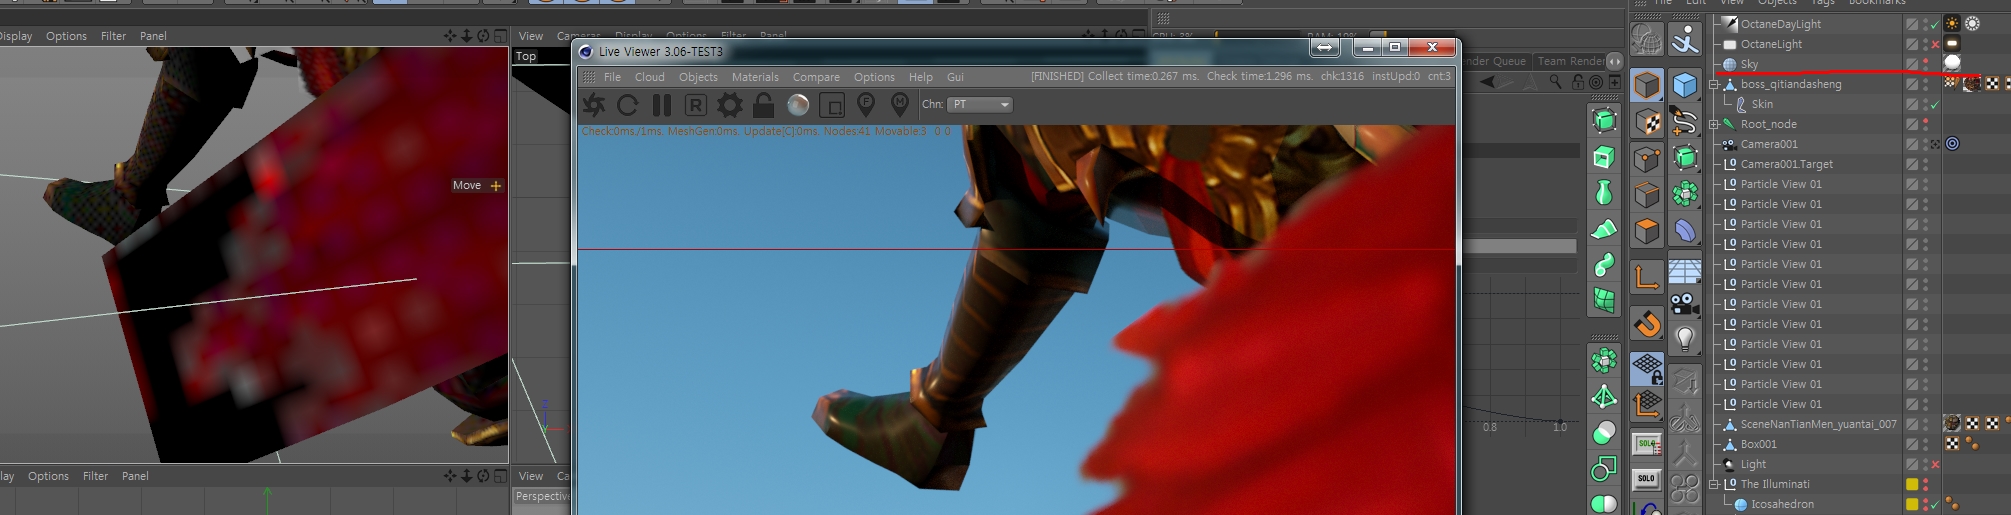Viewport: 2011px width, 515px height.
Task: Expand the boss_qitiandasheng object tree
Action: tap(1713, 84)
